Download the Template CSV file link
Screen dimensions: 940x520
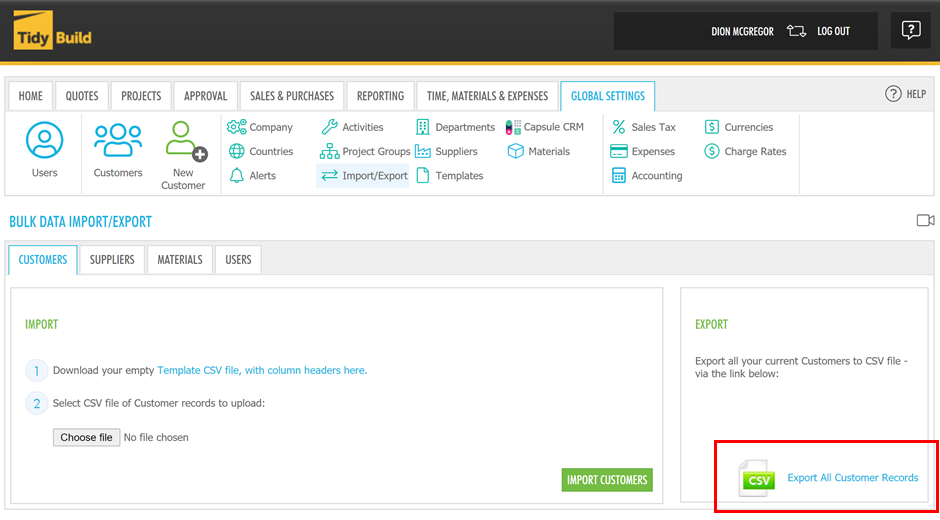pos(261,370)
